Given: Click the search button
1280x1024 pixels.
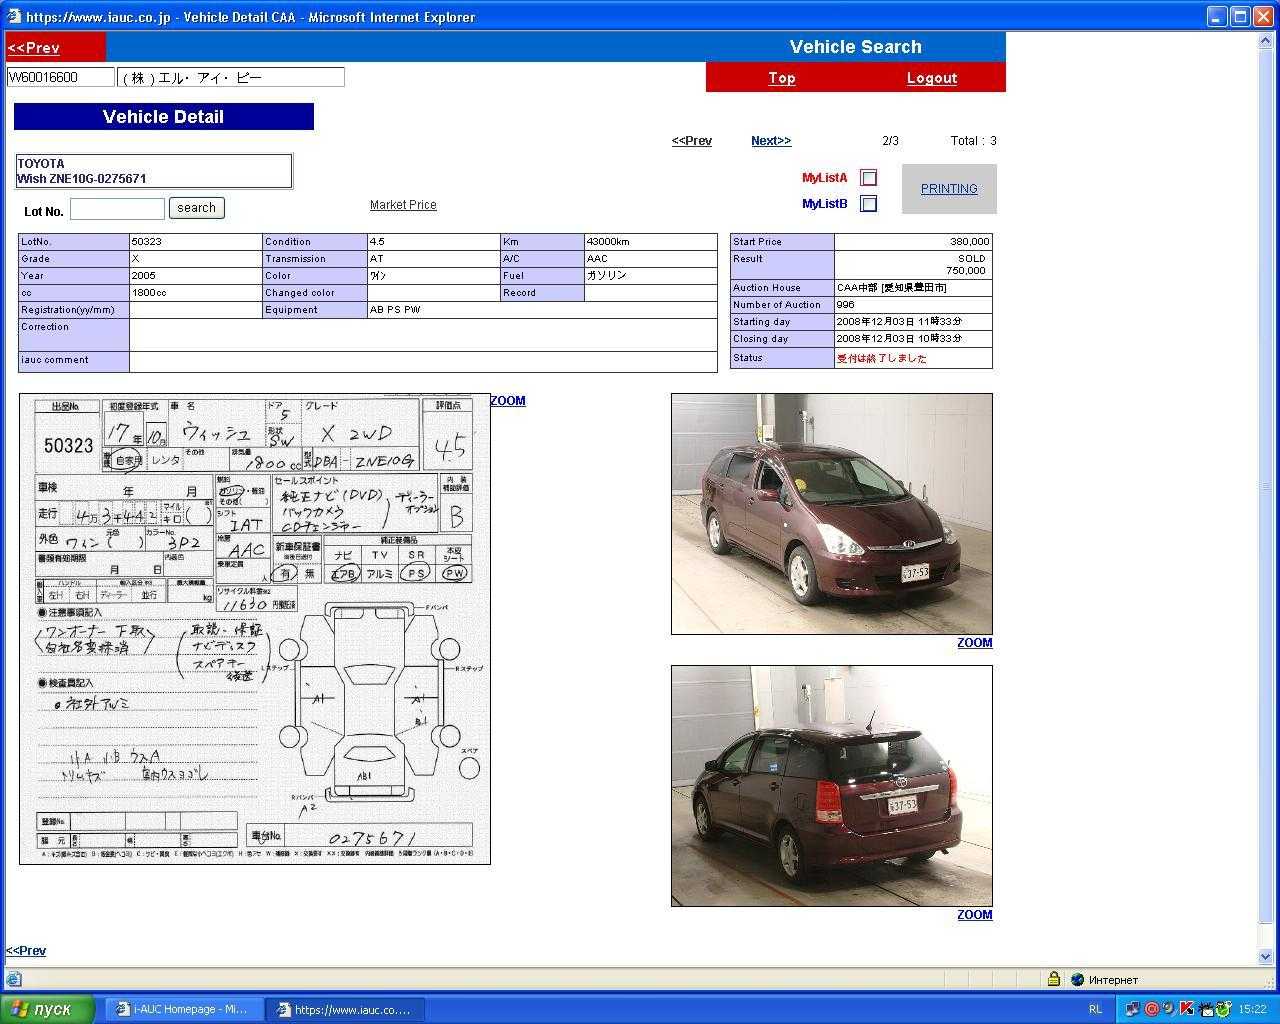Looking at the screenshot, I should [197, 208].
